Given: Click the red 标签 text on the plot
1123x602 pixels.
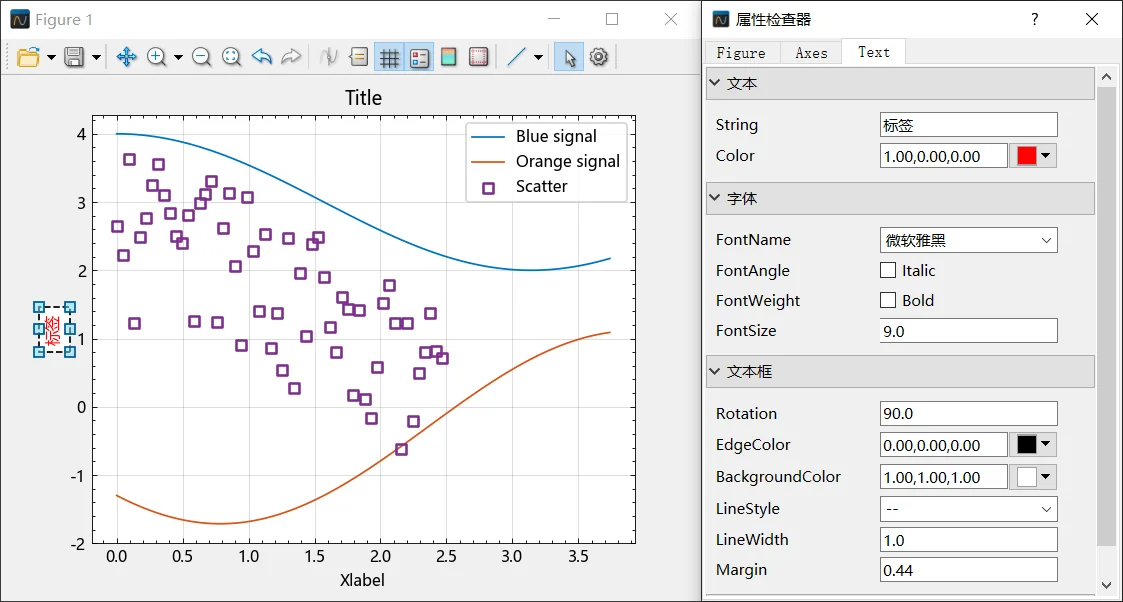Looking at the screenshot, I should (x=53, y=330).
